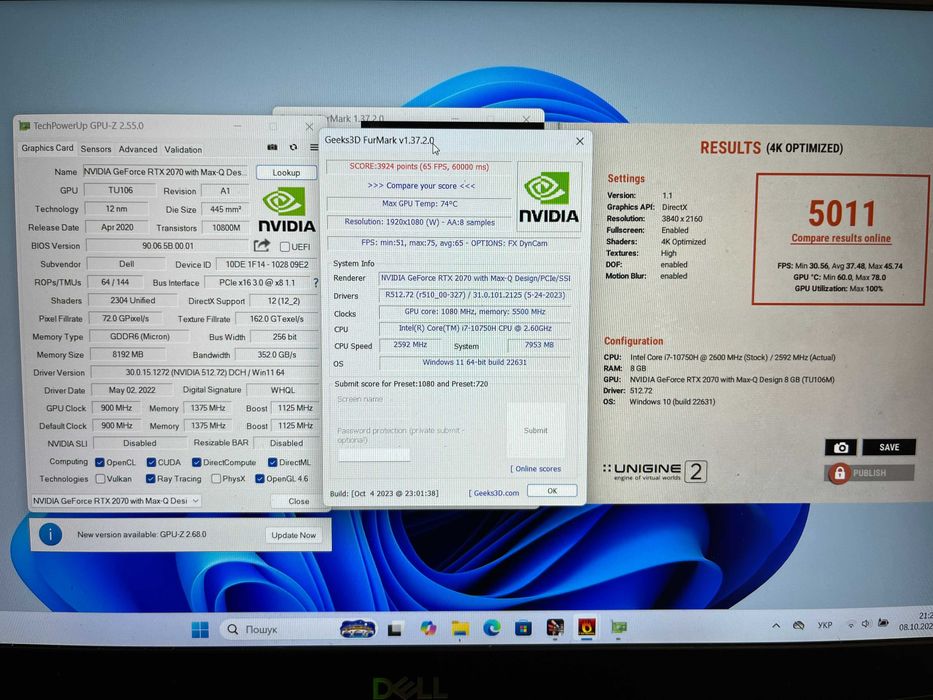Click Unigine benchmark icon on taskbar

pyautogui.click(x=555, y=627)
